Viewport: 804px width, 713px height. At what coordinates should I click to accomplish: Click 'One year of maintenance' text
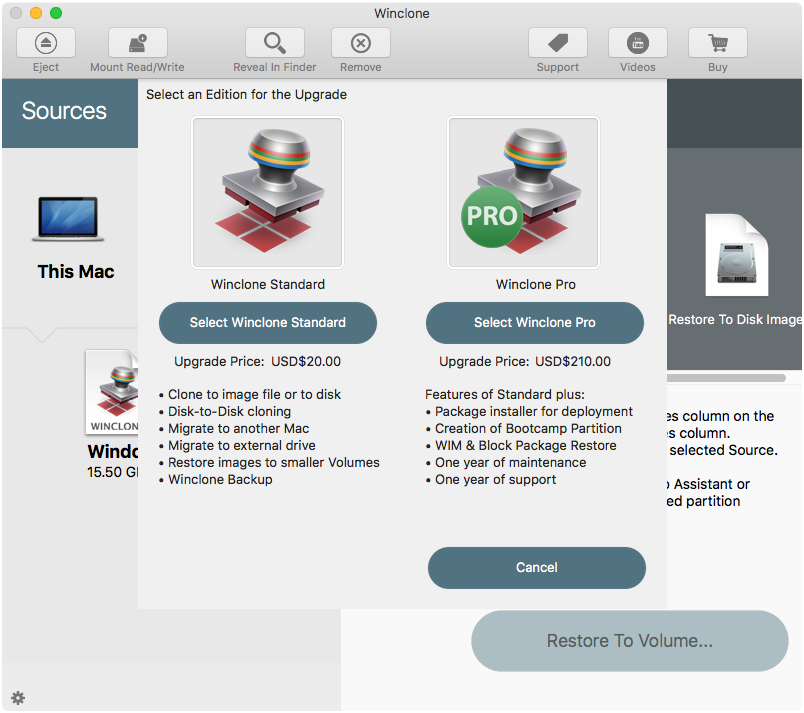[x=511, y=462]
